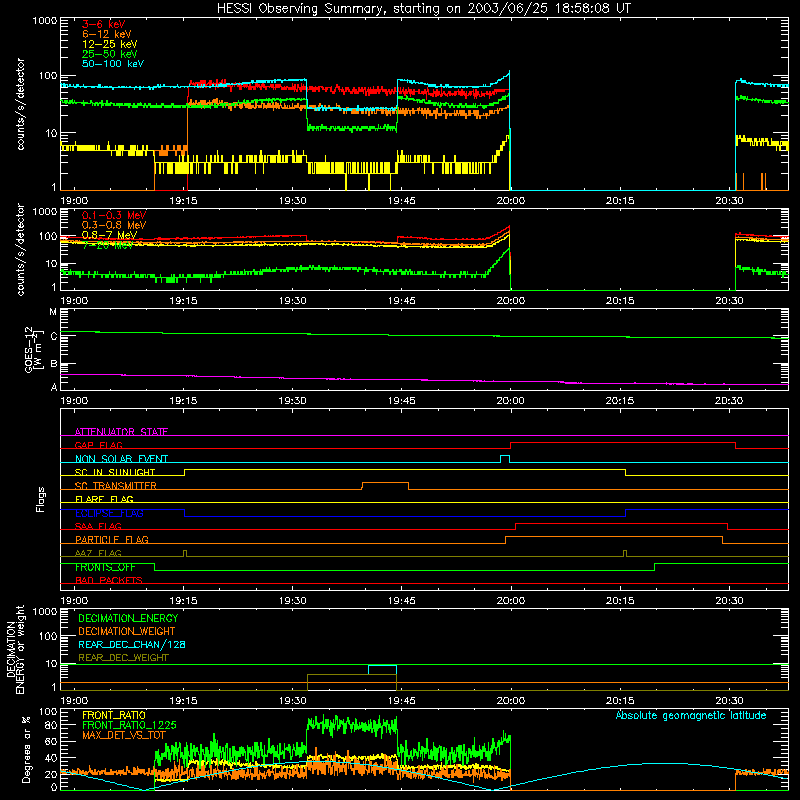Select the 'PARTICLE_FLAG' flag label

click(x=112, y=539)
